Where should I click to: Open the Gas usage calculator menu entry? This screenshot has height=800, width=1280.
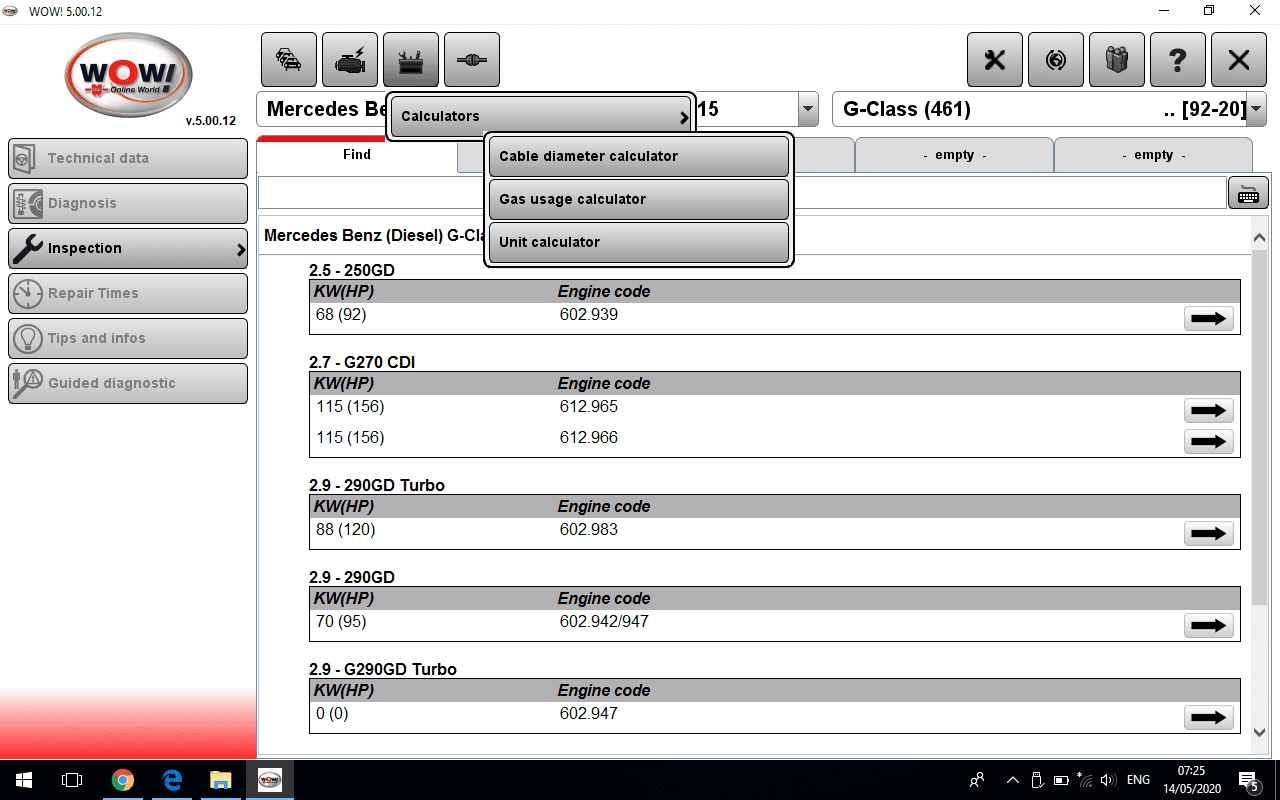(x=638, y=199)
